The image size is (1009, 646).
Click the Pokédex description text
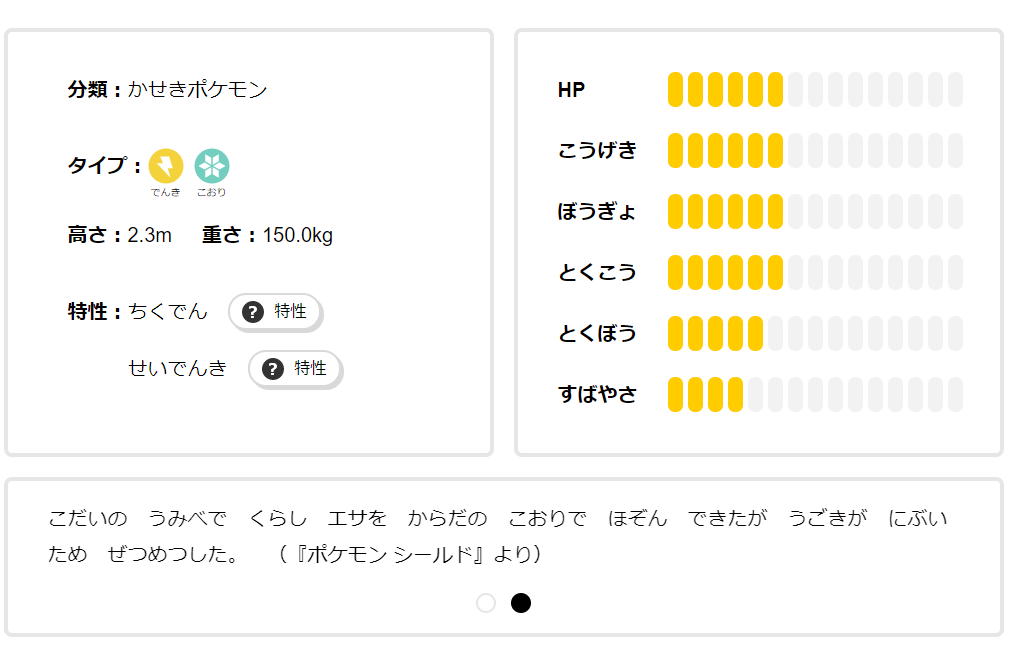coord(497,536)
